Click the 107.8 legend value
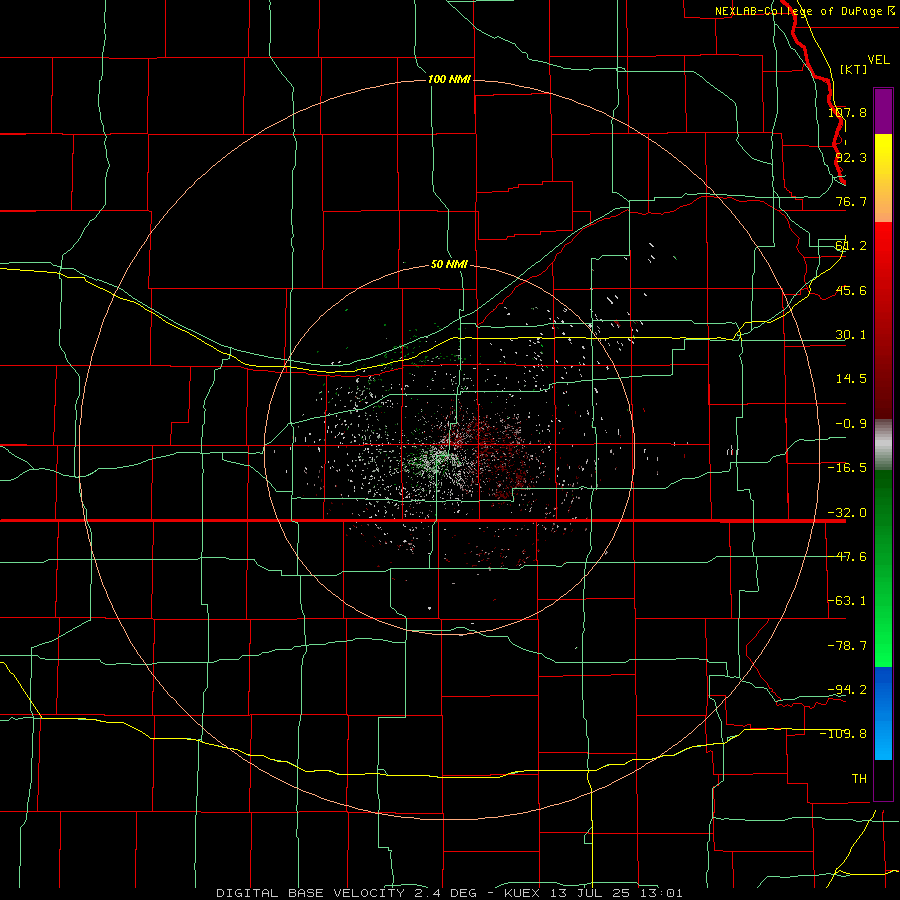Viewport: 900px width, 900px height. (847, 112)
